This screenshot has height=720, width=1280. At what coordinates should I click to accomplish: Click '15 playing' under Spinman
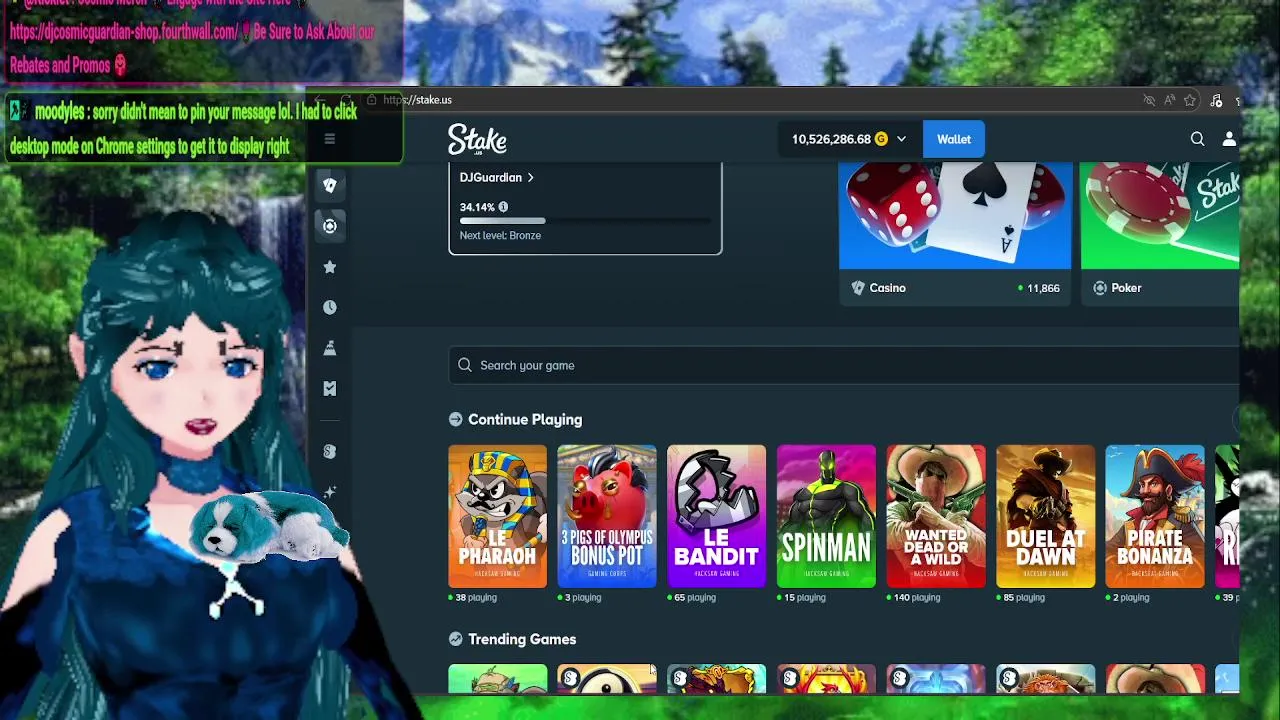pyautogui.click(x=805, y=598)
